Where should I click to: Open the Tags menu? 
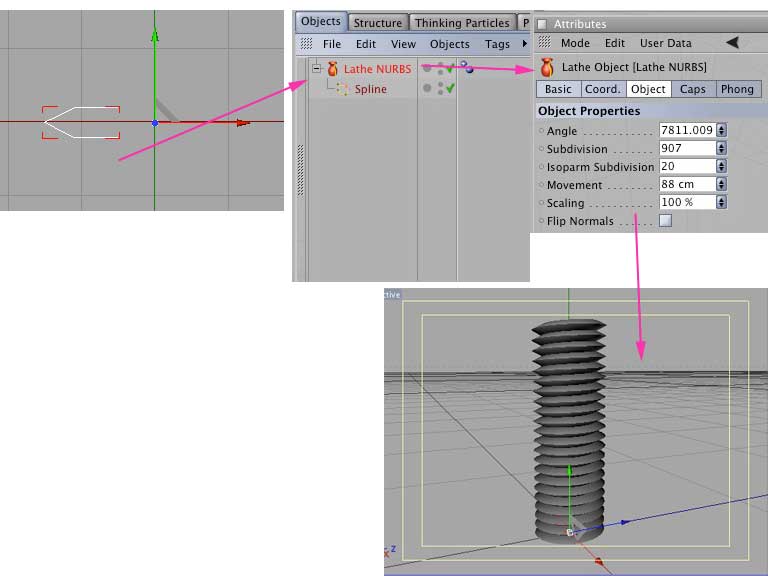tap(497, 44)
